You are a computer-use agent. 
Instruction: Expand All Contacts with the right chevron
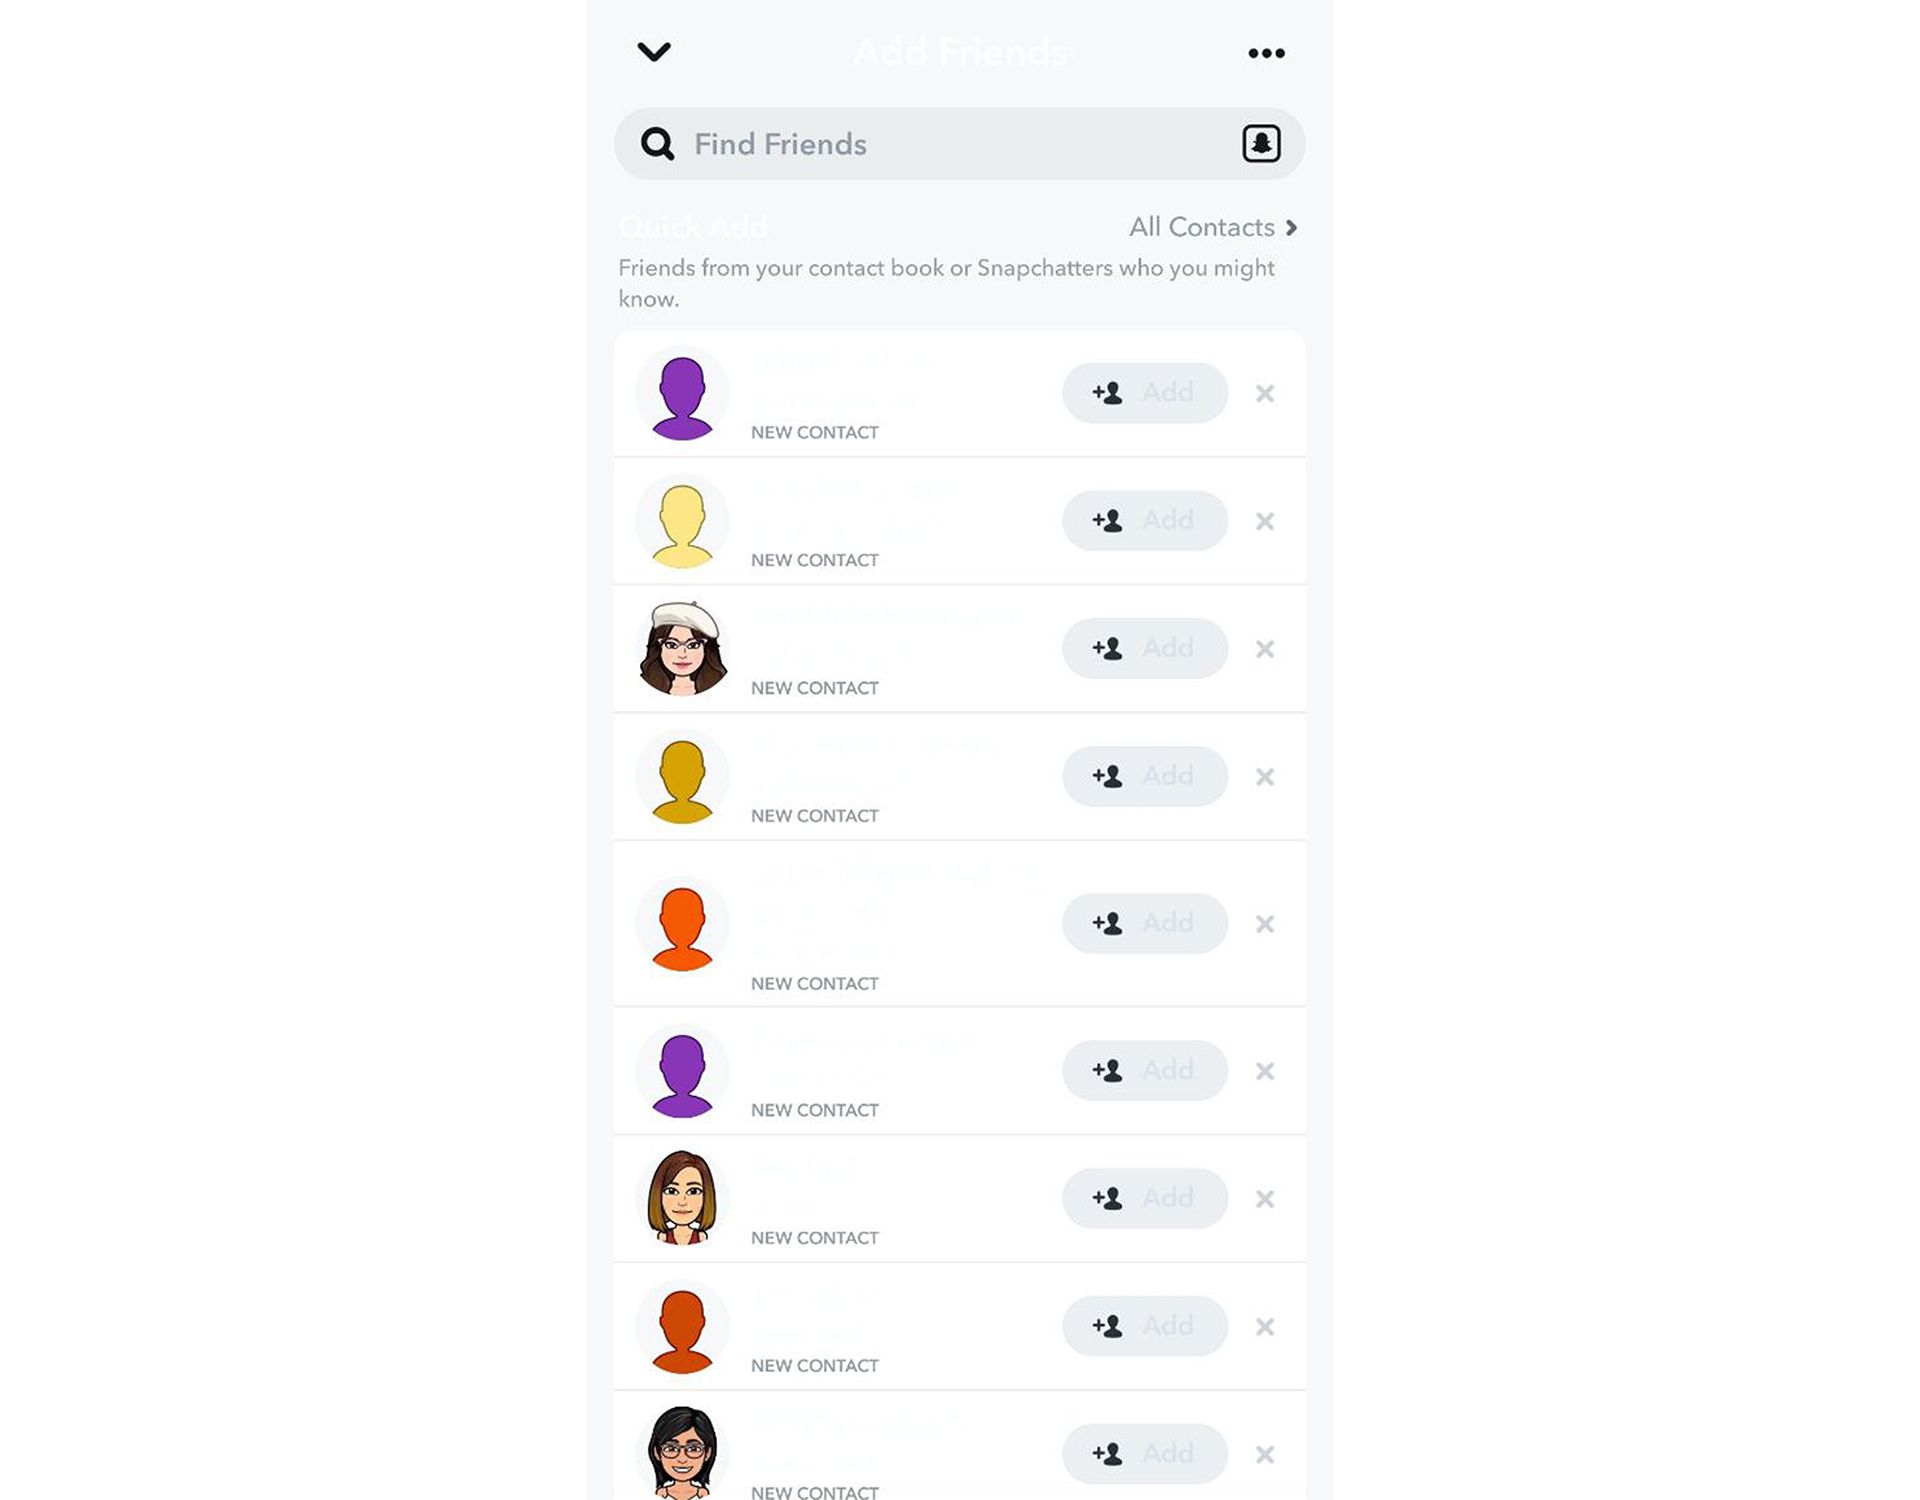click(x=1291, y=228)
